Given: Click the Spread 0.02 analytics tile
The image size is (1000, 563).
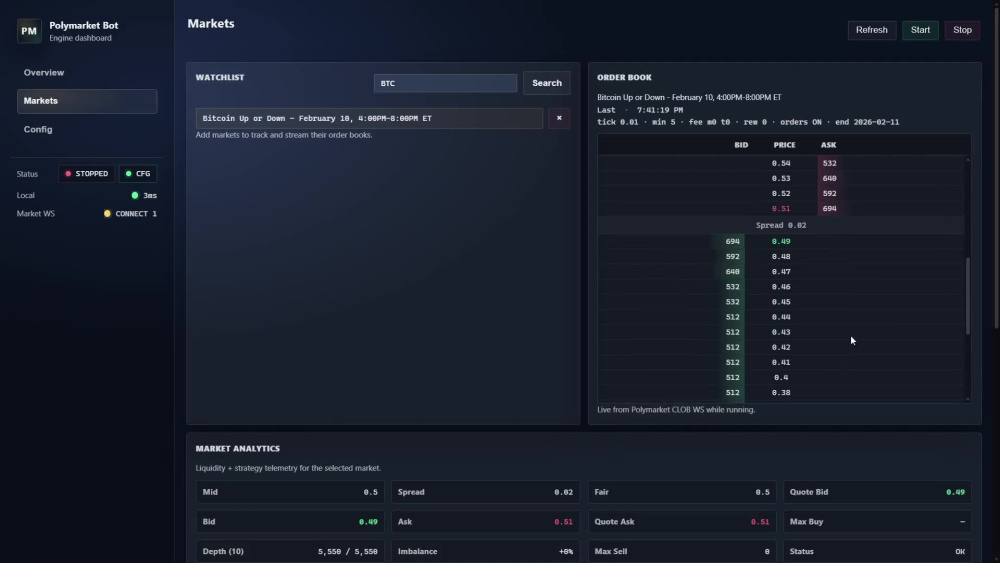Looking at the screenshot, I should click(x=485, y=492).
